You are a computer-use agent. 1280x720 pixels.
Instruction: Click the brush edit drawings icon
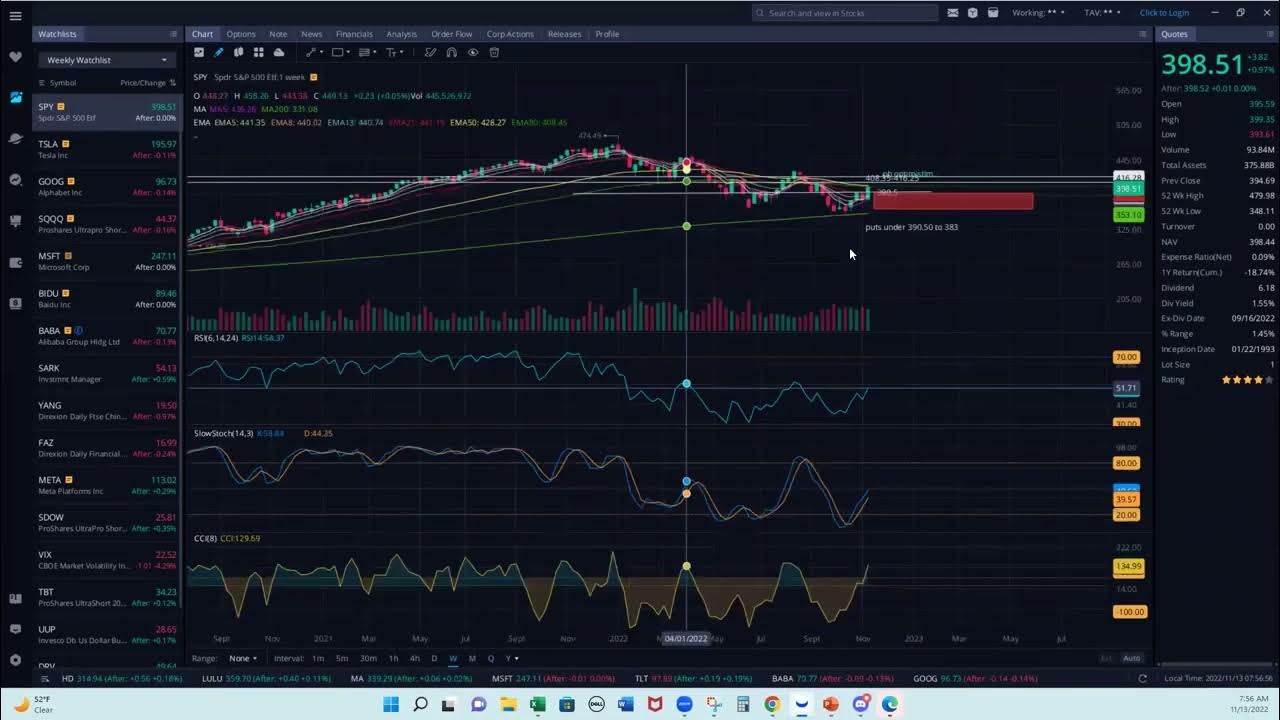[431, 52]
